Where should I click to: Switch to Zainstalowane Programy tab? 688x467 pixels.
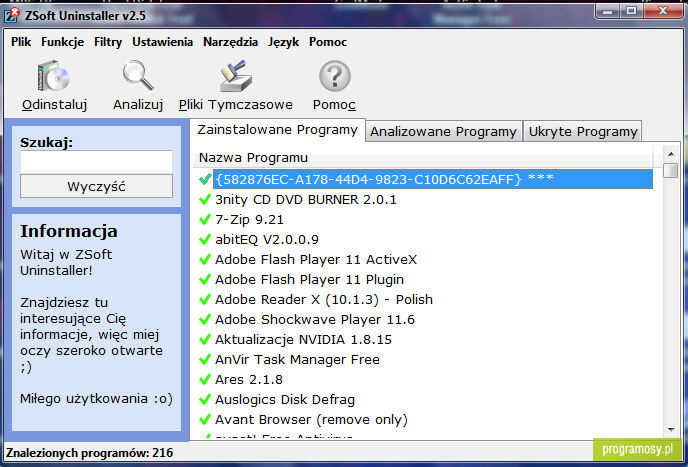click(x=277, y=130)
